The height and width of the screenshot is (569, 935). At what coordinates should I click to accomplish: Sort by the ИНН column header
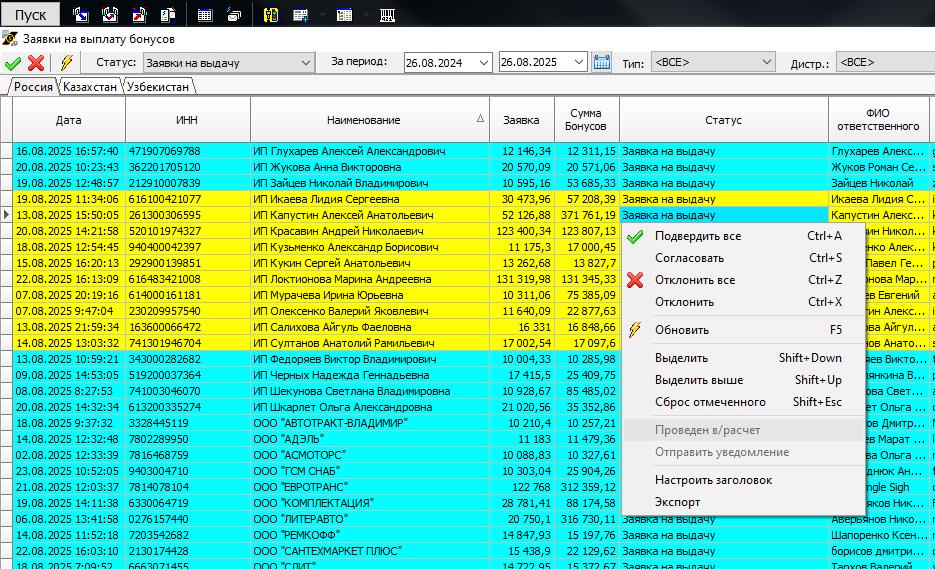coord(187,120)
